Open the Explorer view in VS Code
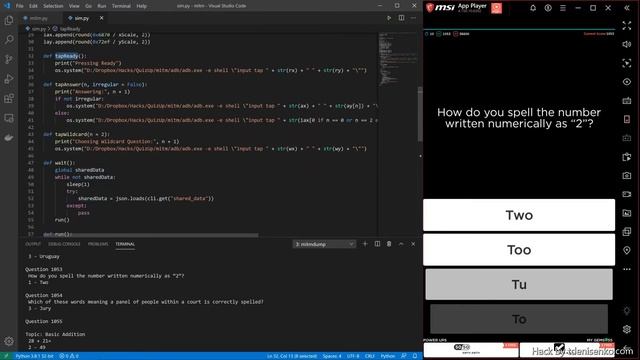The image size is (640, 360). [x=9, y=20]
